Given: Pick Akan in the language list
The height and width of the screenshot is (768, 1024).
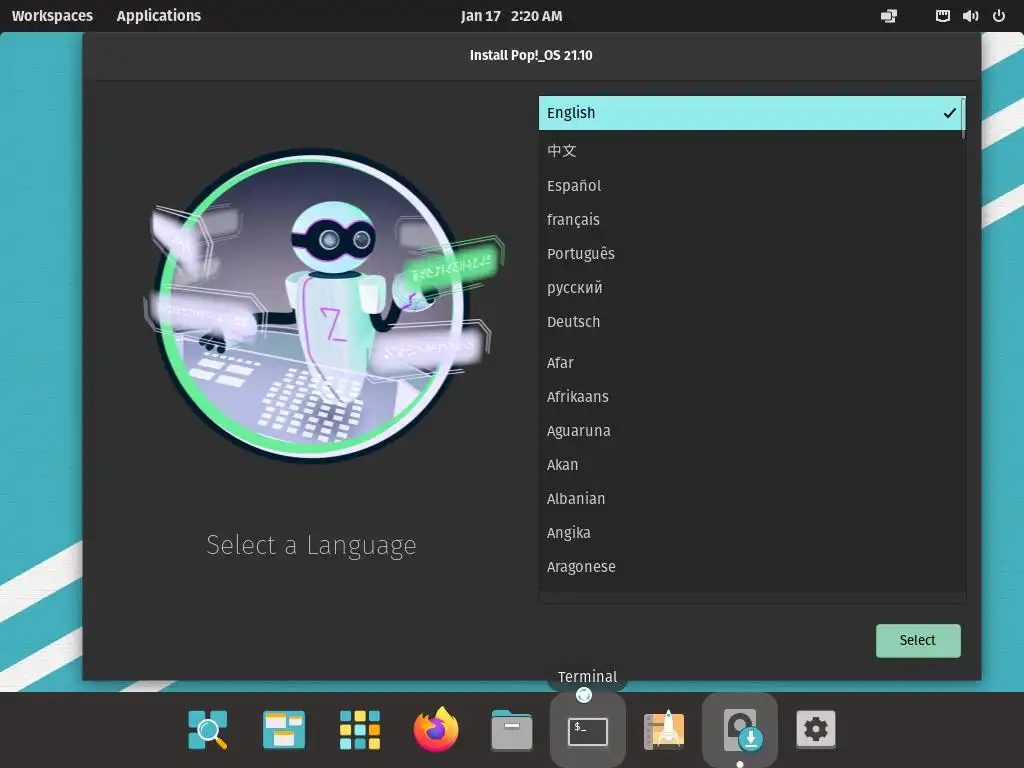Looking at the screenshot, I should tap(750, 464).
